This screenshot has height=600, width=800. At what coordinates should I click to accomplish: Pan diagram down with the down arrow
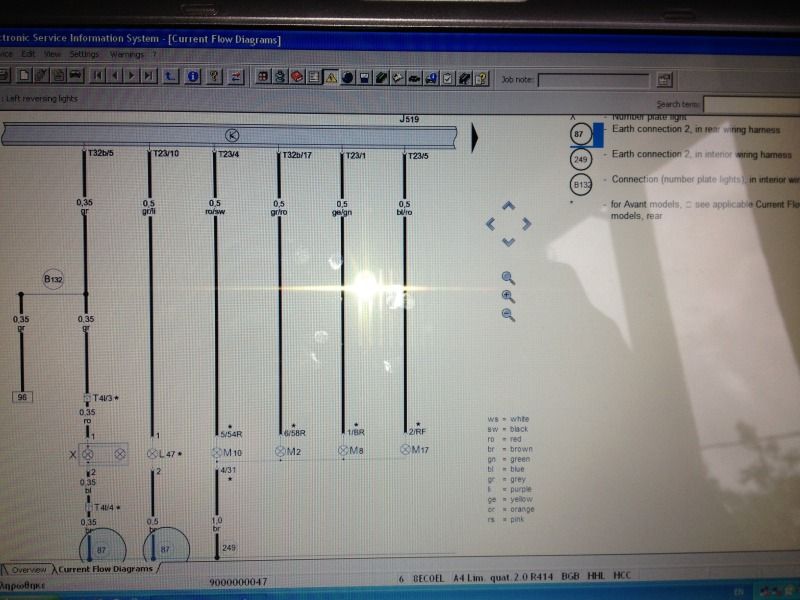click(508, 242)
